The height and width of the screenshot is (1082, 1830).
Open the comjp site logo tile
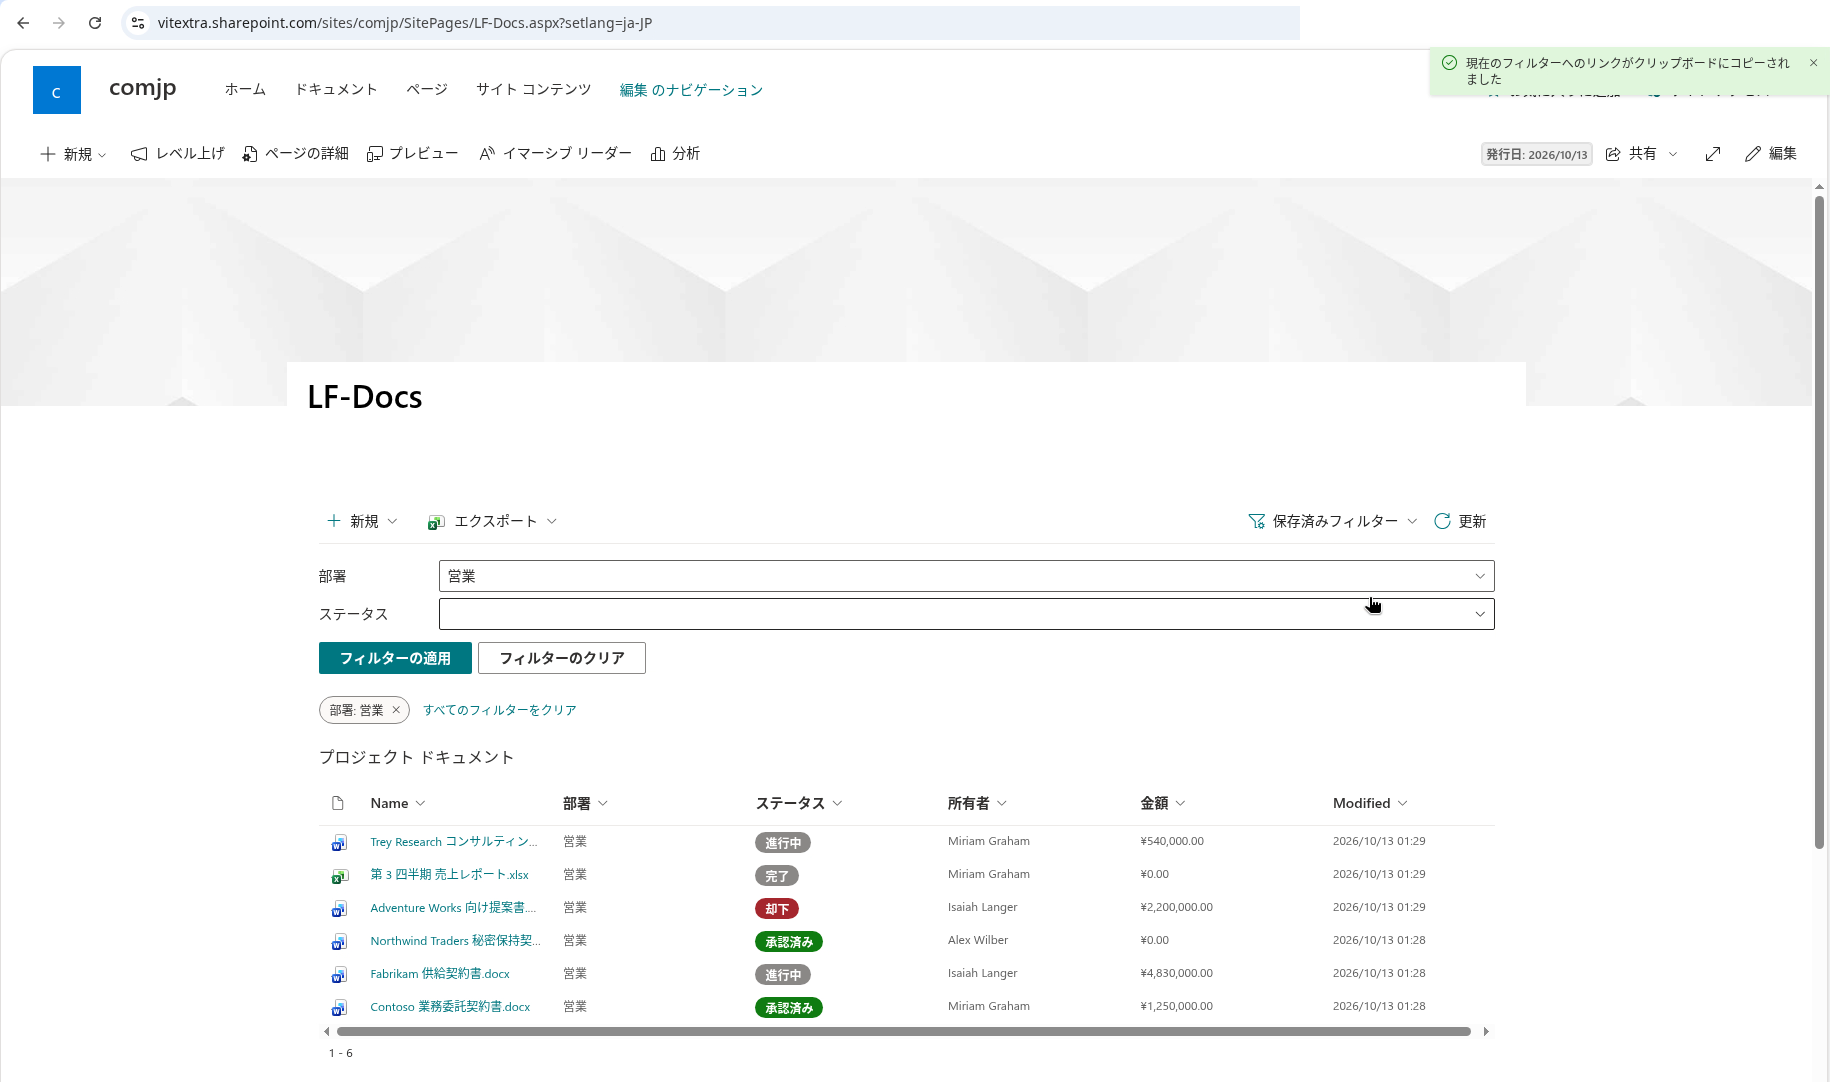pos(57,90)
